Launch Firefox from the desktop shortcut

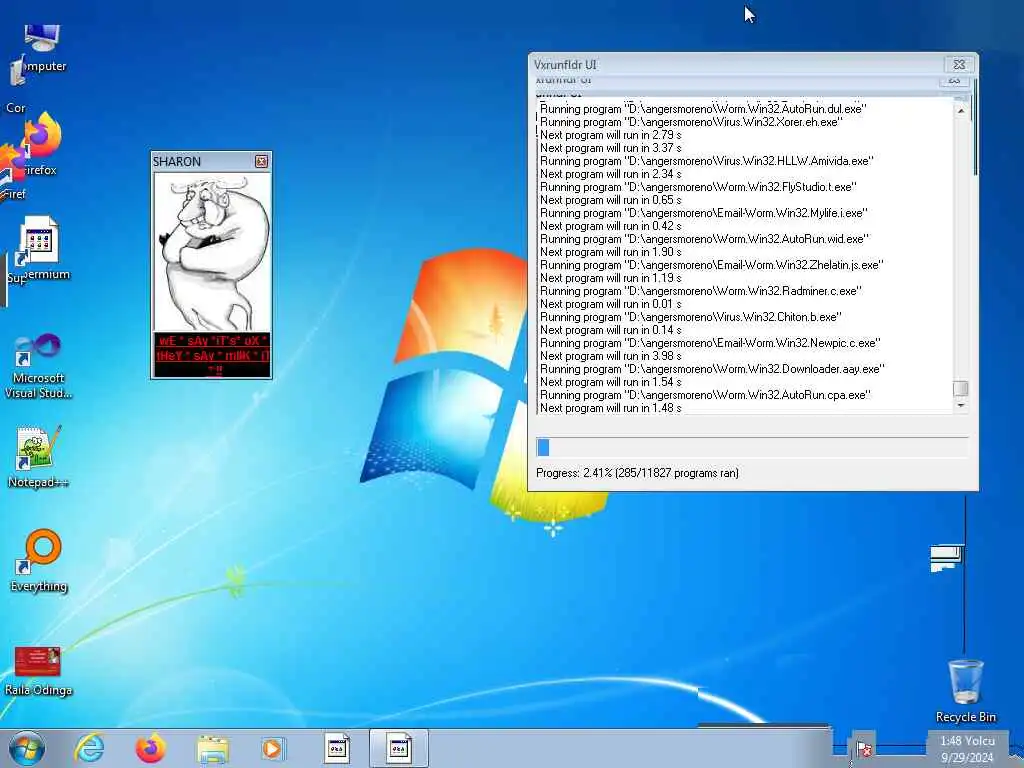click(x=40, y=145)
